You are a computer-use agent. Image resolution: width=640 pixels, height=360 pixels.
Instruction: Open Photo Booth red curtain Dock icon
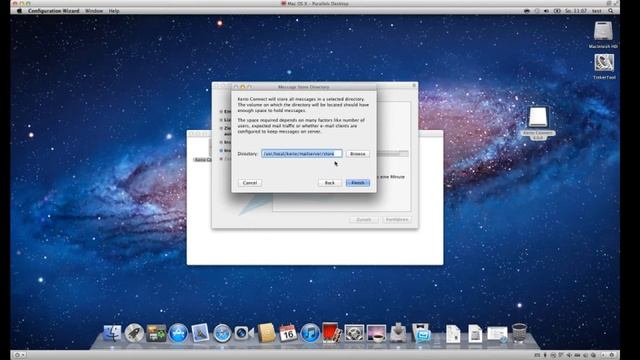point(331,333)
